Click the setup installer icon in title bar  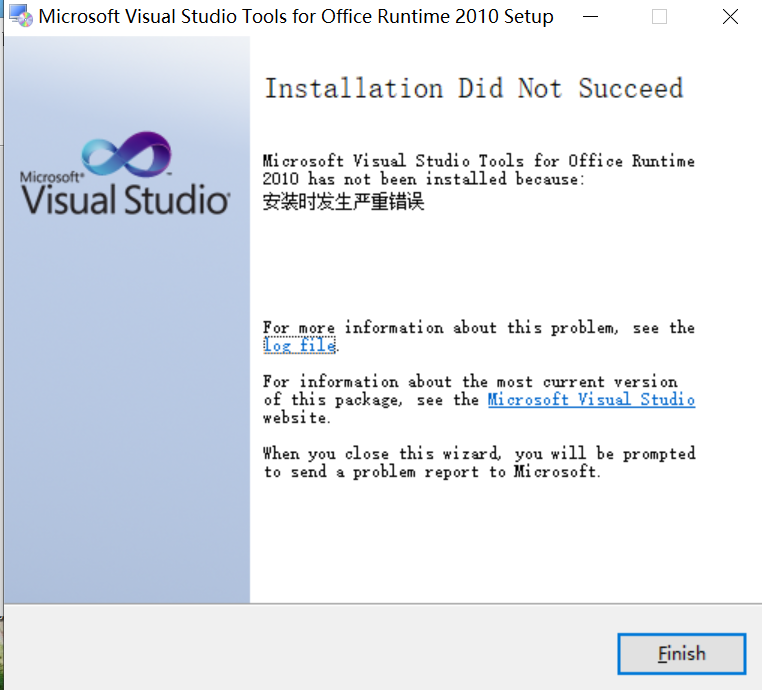(19, 17)
